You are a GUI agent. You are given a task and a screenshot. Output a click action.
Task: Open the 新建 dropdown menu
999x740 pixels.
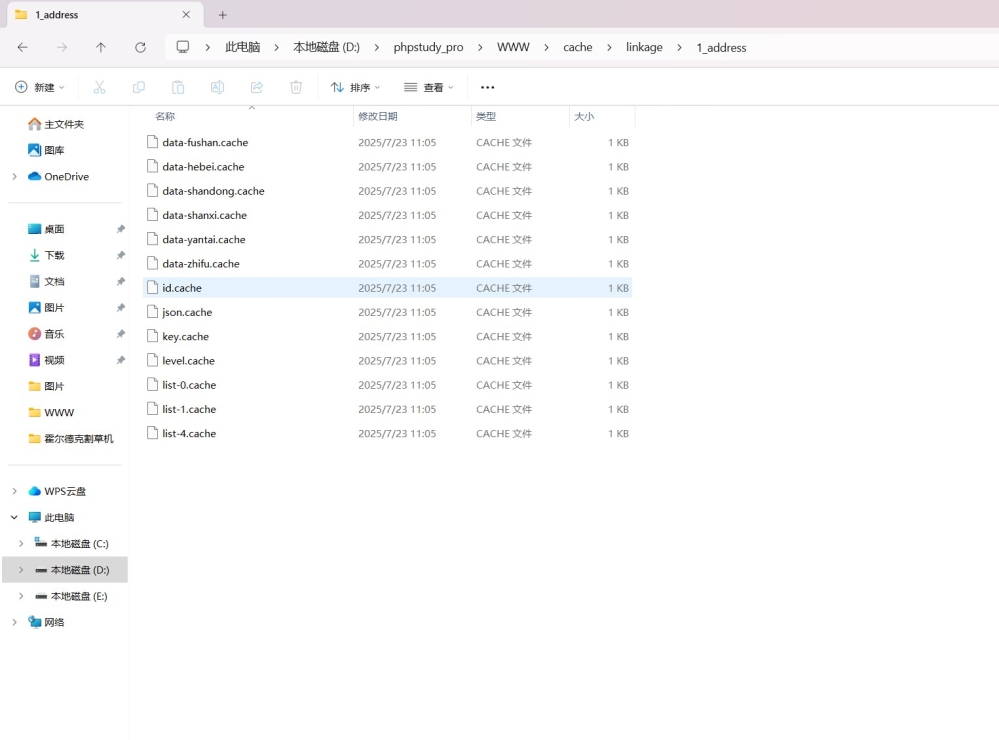40,87
